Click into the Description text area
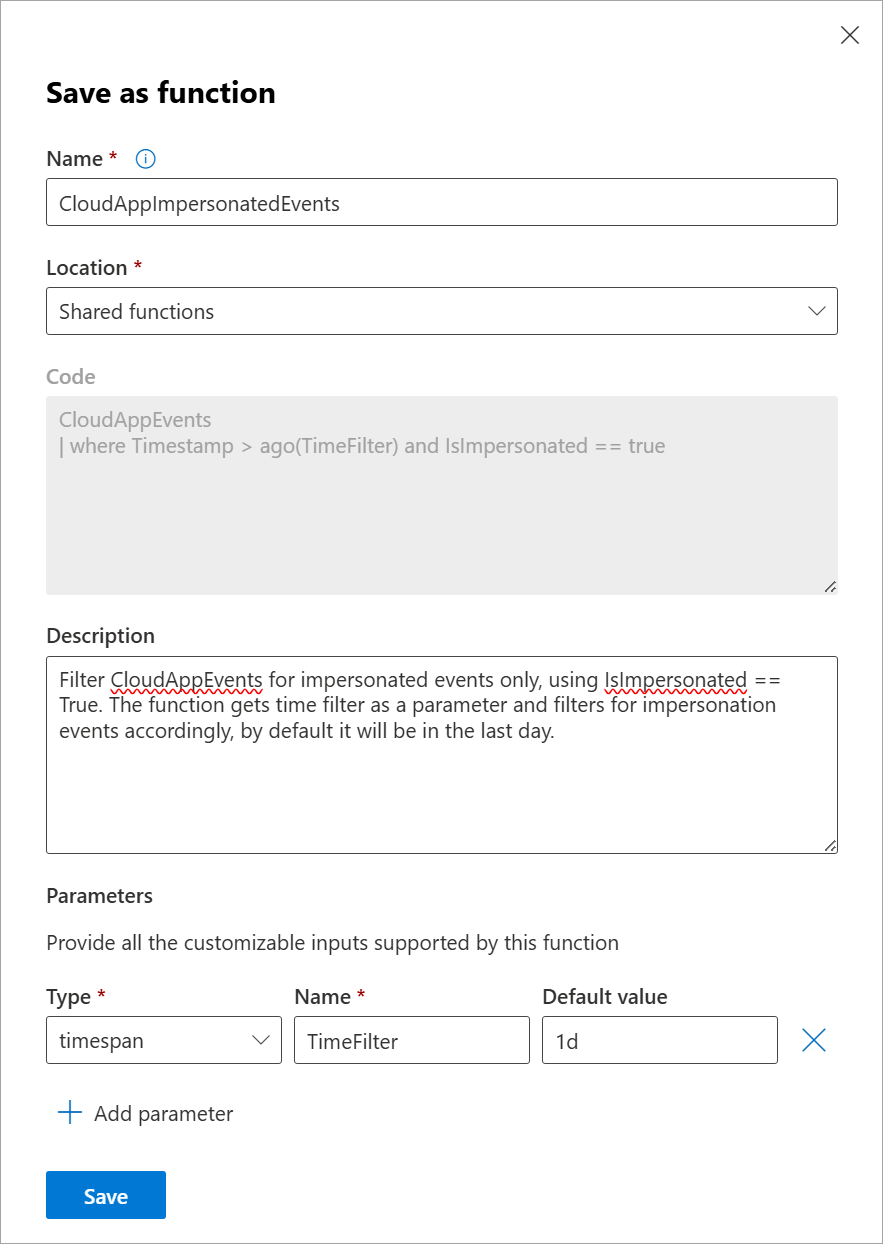The image size is (883, 1244). 441,790
